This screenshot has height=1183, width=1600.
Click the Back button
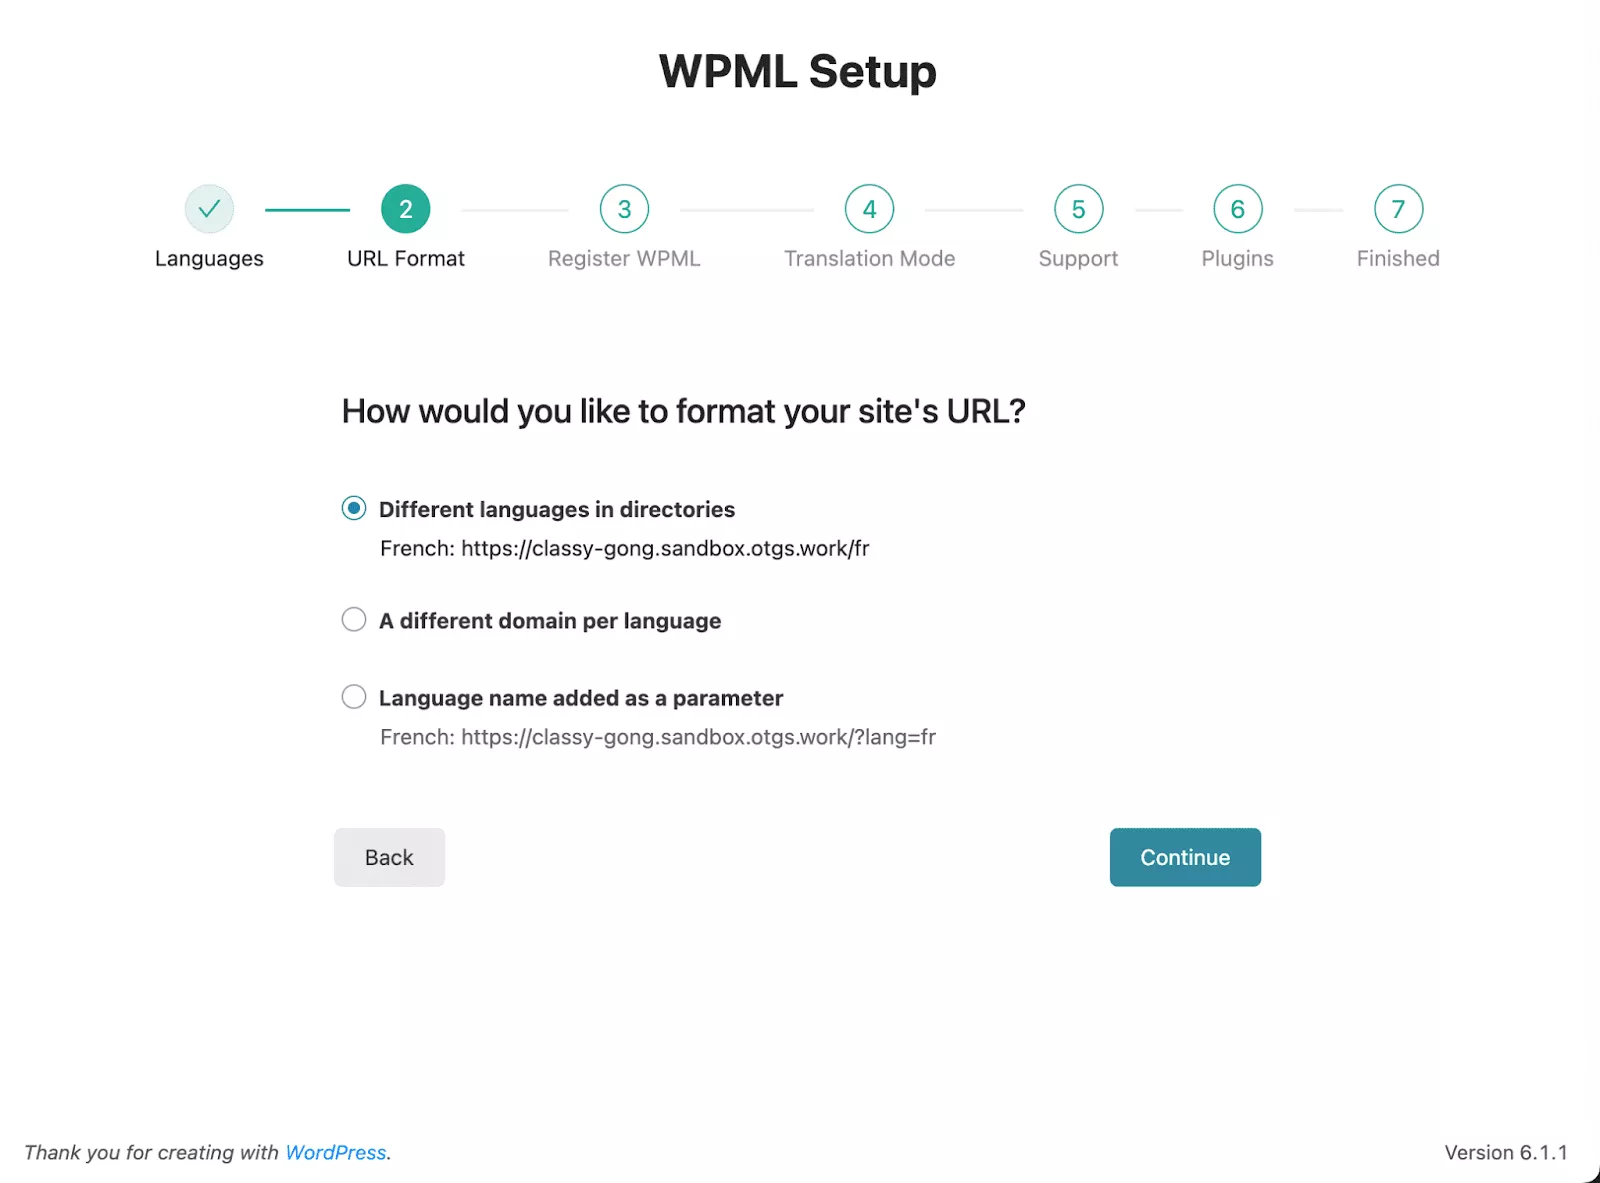click(x=389, y=857)
